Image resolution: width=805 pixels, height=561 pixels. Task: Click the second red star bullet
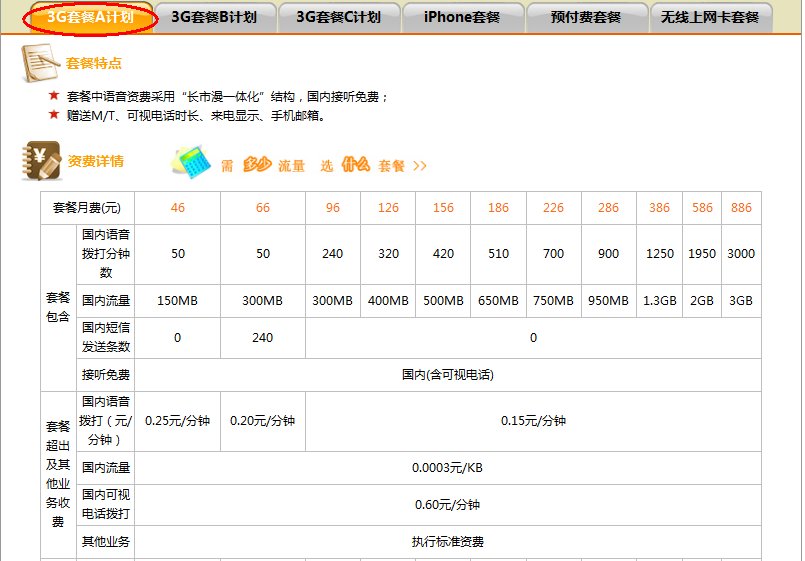tap(54, 114)
